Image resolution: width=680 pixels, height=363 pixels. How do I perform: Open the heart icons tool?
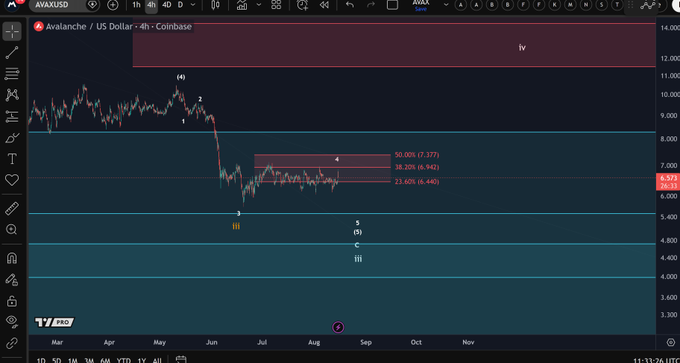click(12, 180)
